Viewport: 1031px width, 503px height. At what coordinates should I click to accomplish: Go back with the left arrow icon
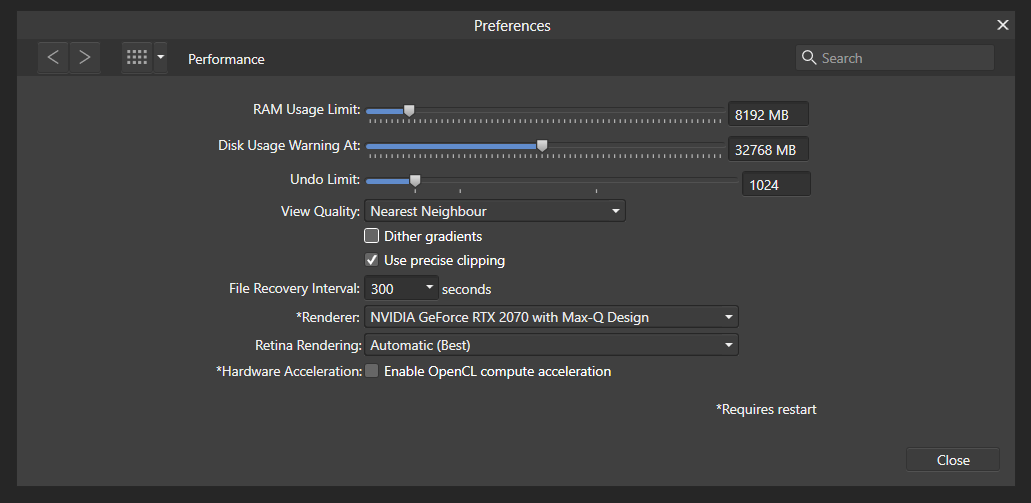click(x=53, y=58)
